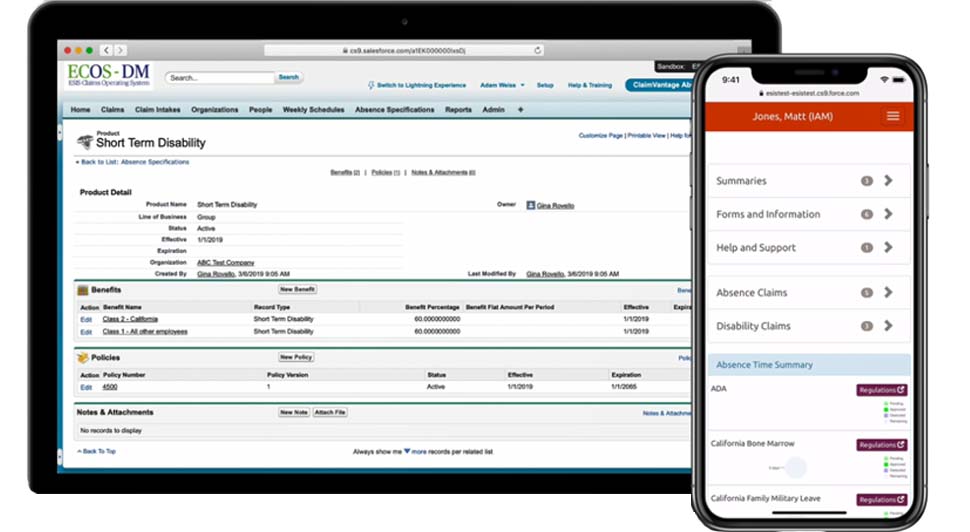970x532 pixels.
Task: Open the hamburger menu on the phone
Action: [x=893, y=116]
